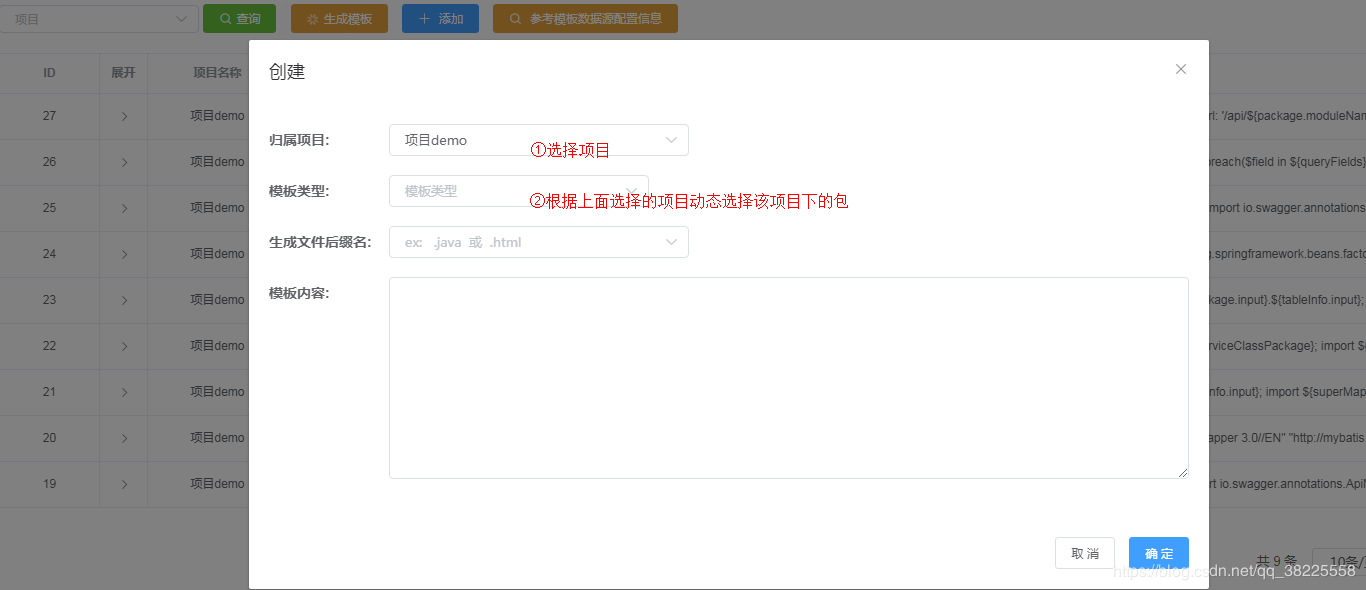The width and height of the screenshot is (1366, 590).
Task: Click the 参考模板数据源配置信息 button
Action: tap(585, 18)
